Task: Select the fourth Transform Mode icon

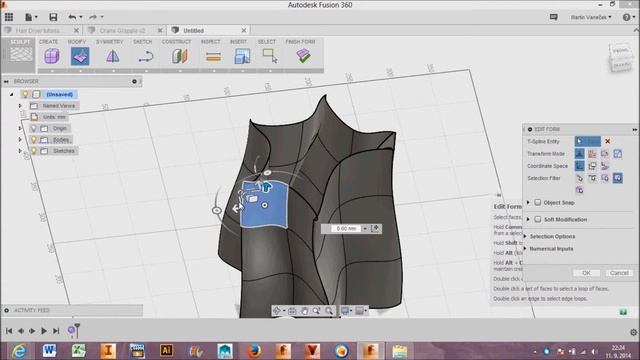Action: pos(618,153)
